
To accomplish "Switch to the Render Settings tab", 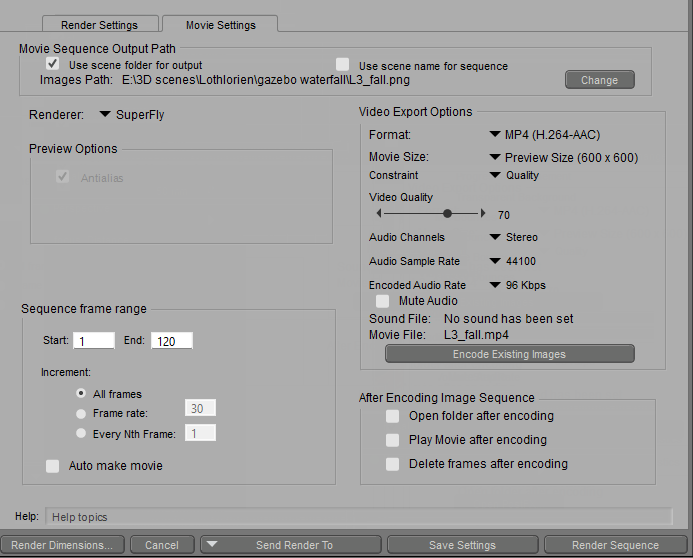I will click(x=99, y=24).
